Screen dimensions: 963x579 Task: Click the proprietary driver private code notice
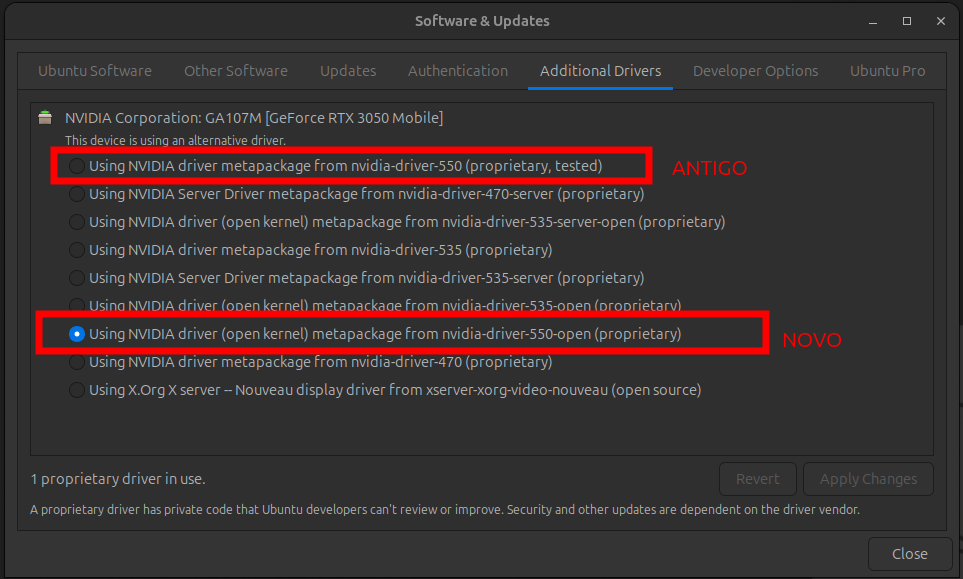pyautogui.click(x=445, y=510)
